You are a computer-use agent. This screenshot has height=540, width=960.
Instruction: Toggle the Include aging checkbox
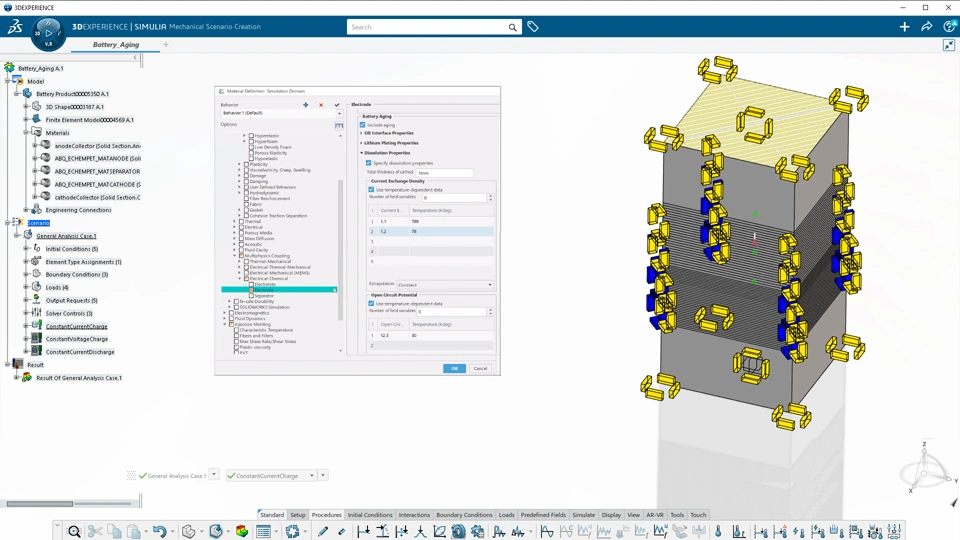tap(362, 125)
